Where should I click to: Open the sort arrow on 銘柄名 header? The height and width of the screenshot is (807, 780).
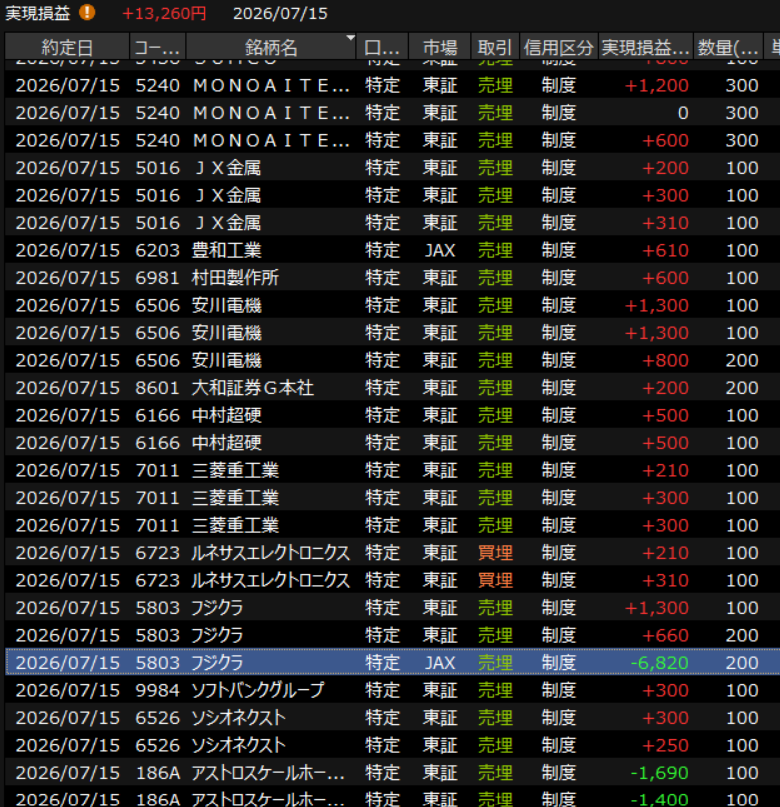[x=350, y=38]
